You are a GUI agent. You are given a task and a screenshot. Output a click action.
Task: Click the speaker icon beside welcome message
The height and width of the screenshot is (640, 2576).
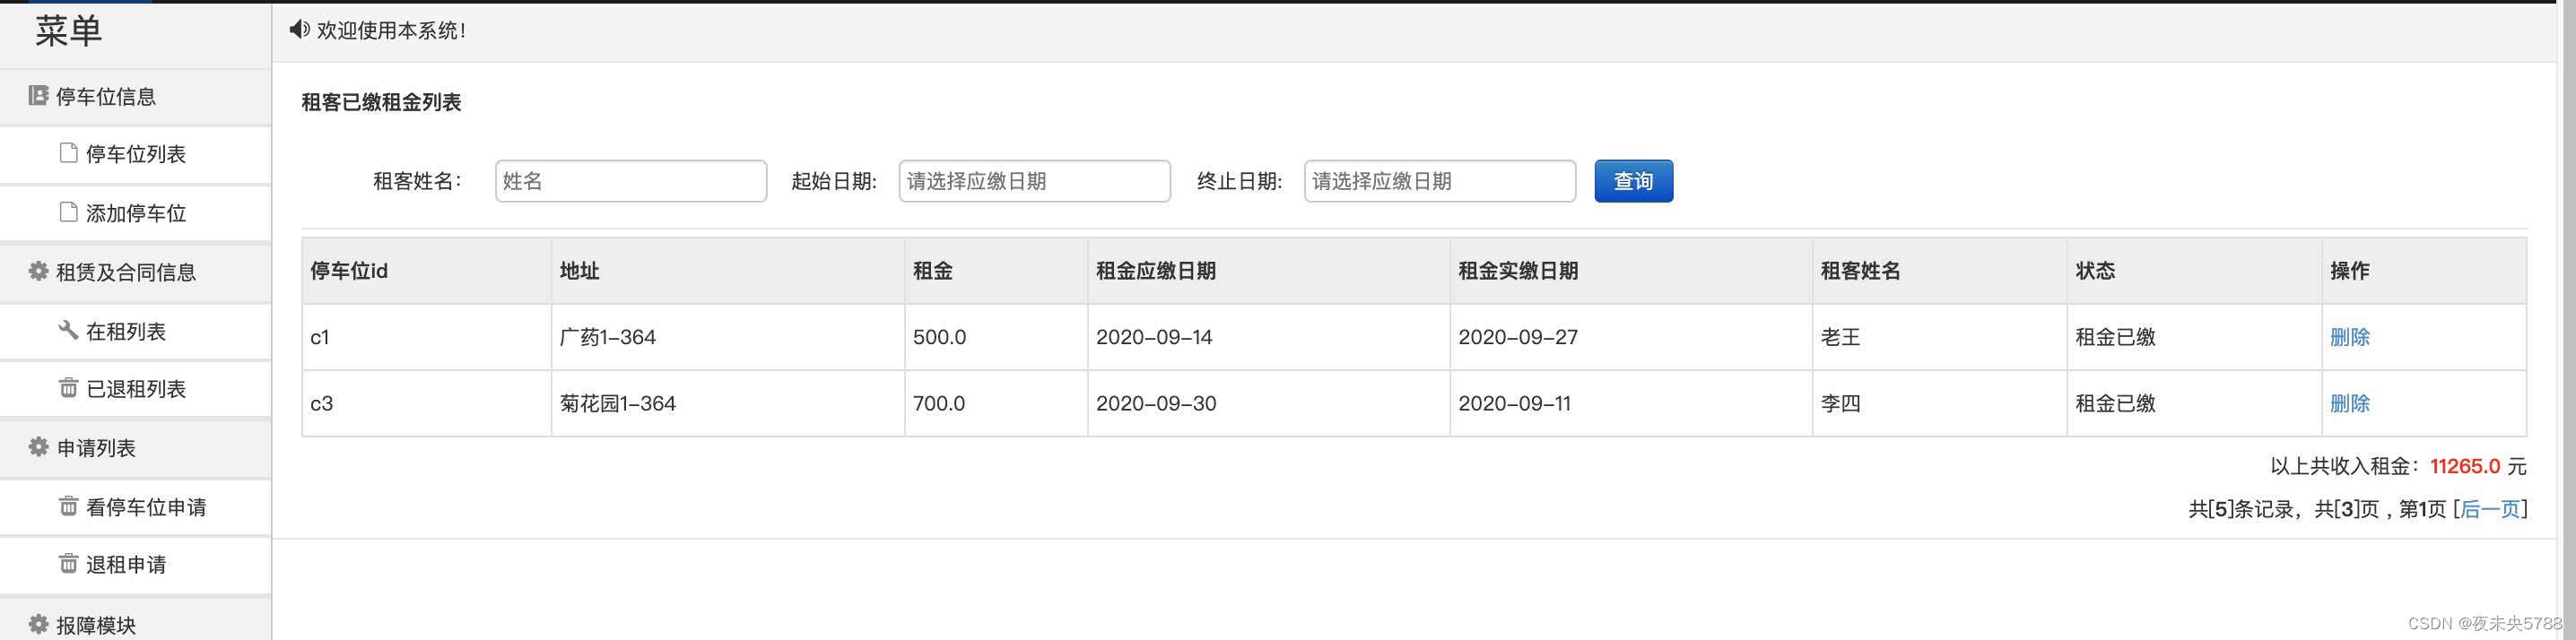coord(299,30)
